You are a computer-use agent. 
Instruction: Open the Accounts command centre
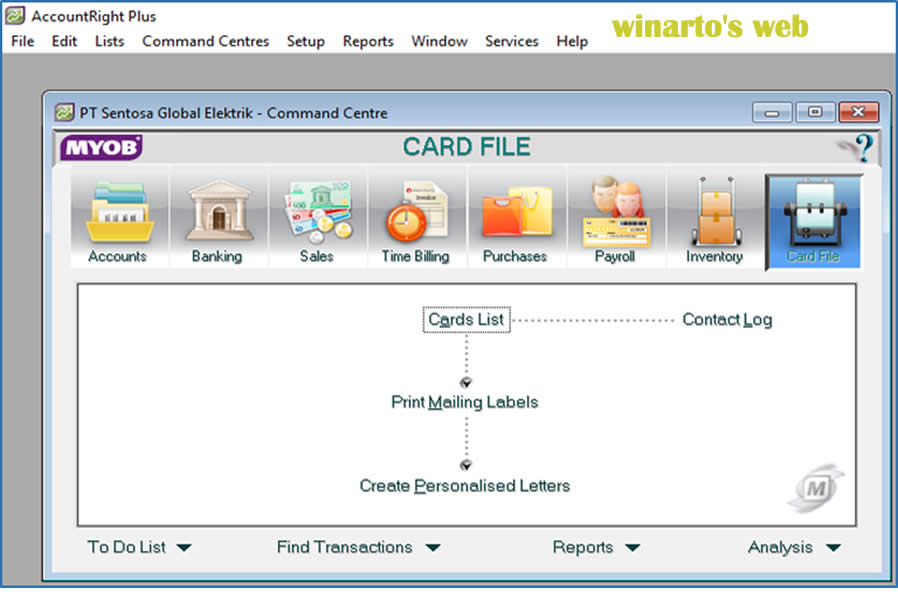[x=118, y=215]
